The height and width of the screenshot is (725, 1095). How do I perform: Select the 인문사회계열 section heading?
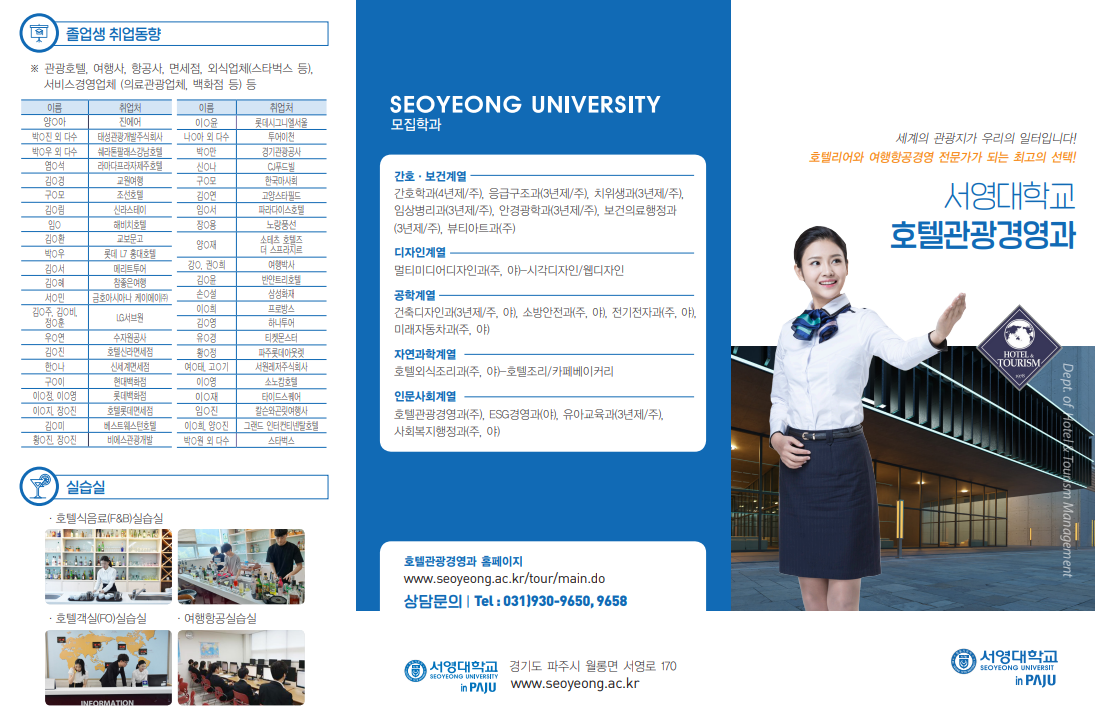click(425, 396)
